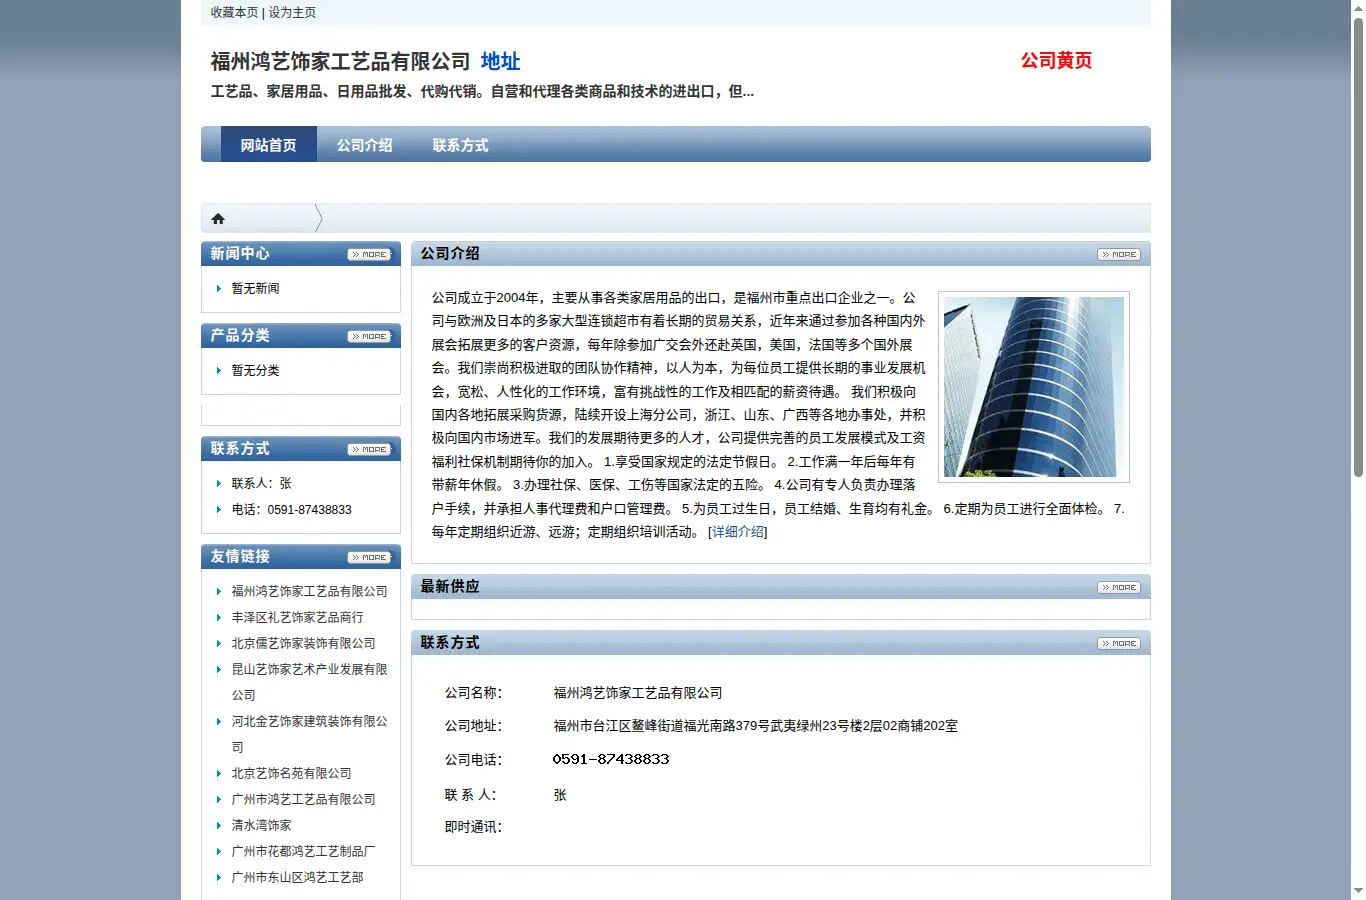Click the sidebar 联系人：张 entry
This screenshot has width=1366, height=900.
point(262,483)
